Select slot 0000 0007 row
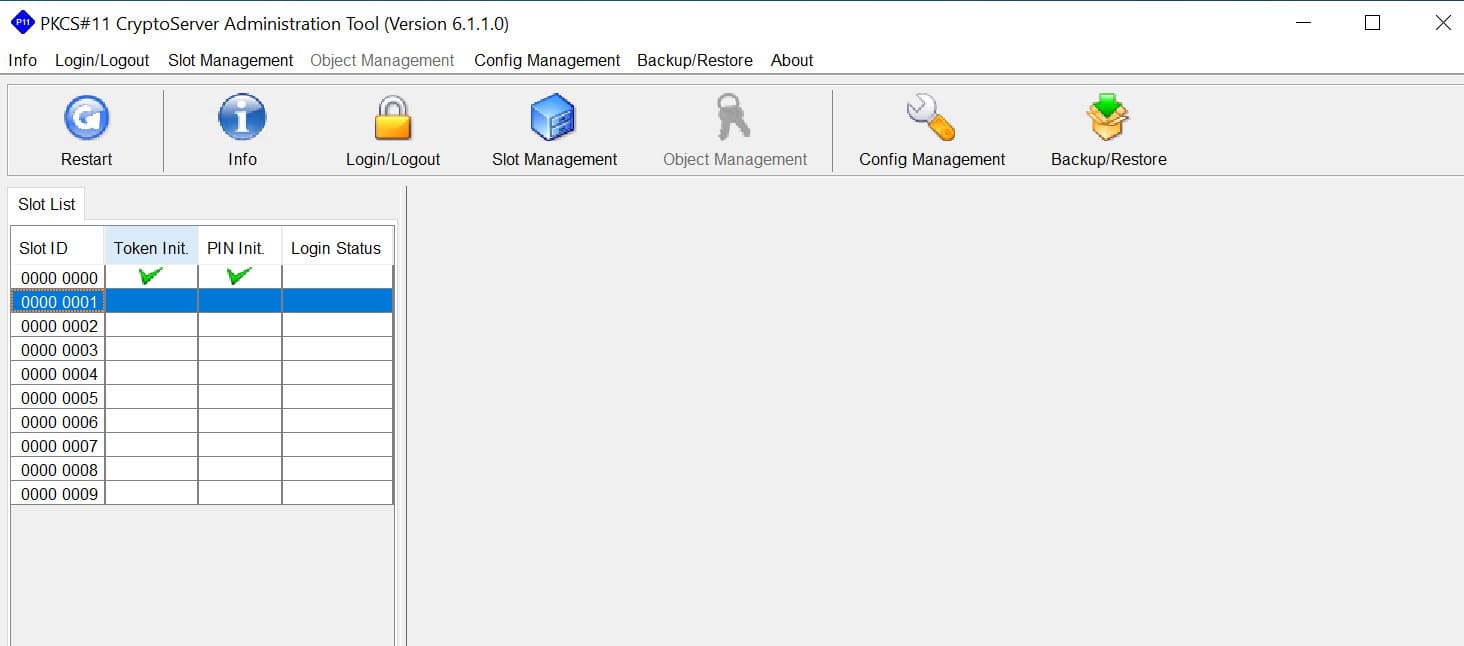This screenshot has height=646, width=1464. click(202, 445)
